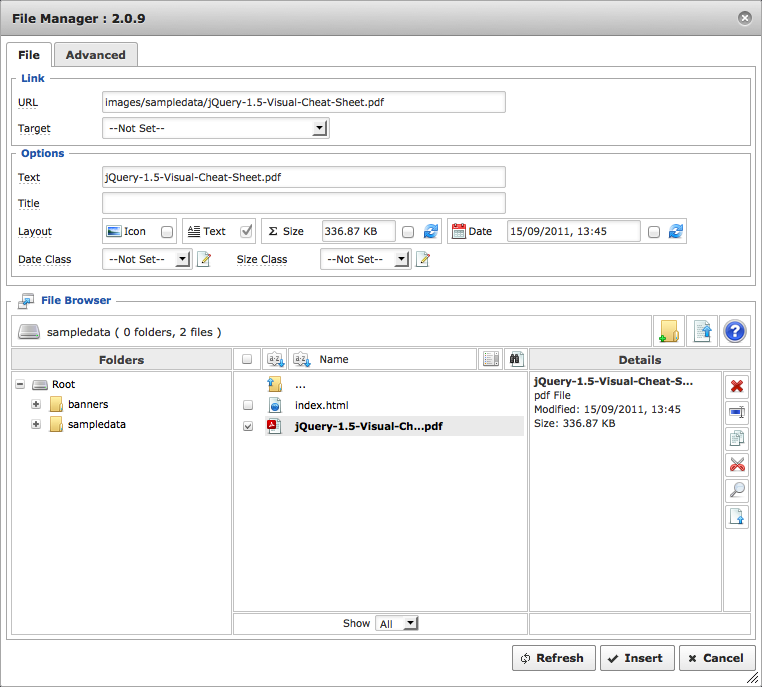Viewport: 762px width, 687px height.
Task: Expand the banners folder
Action: tap(36, 404)
